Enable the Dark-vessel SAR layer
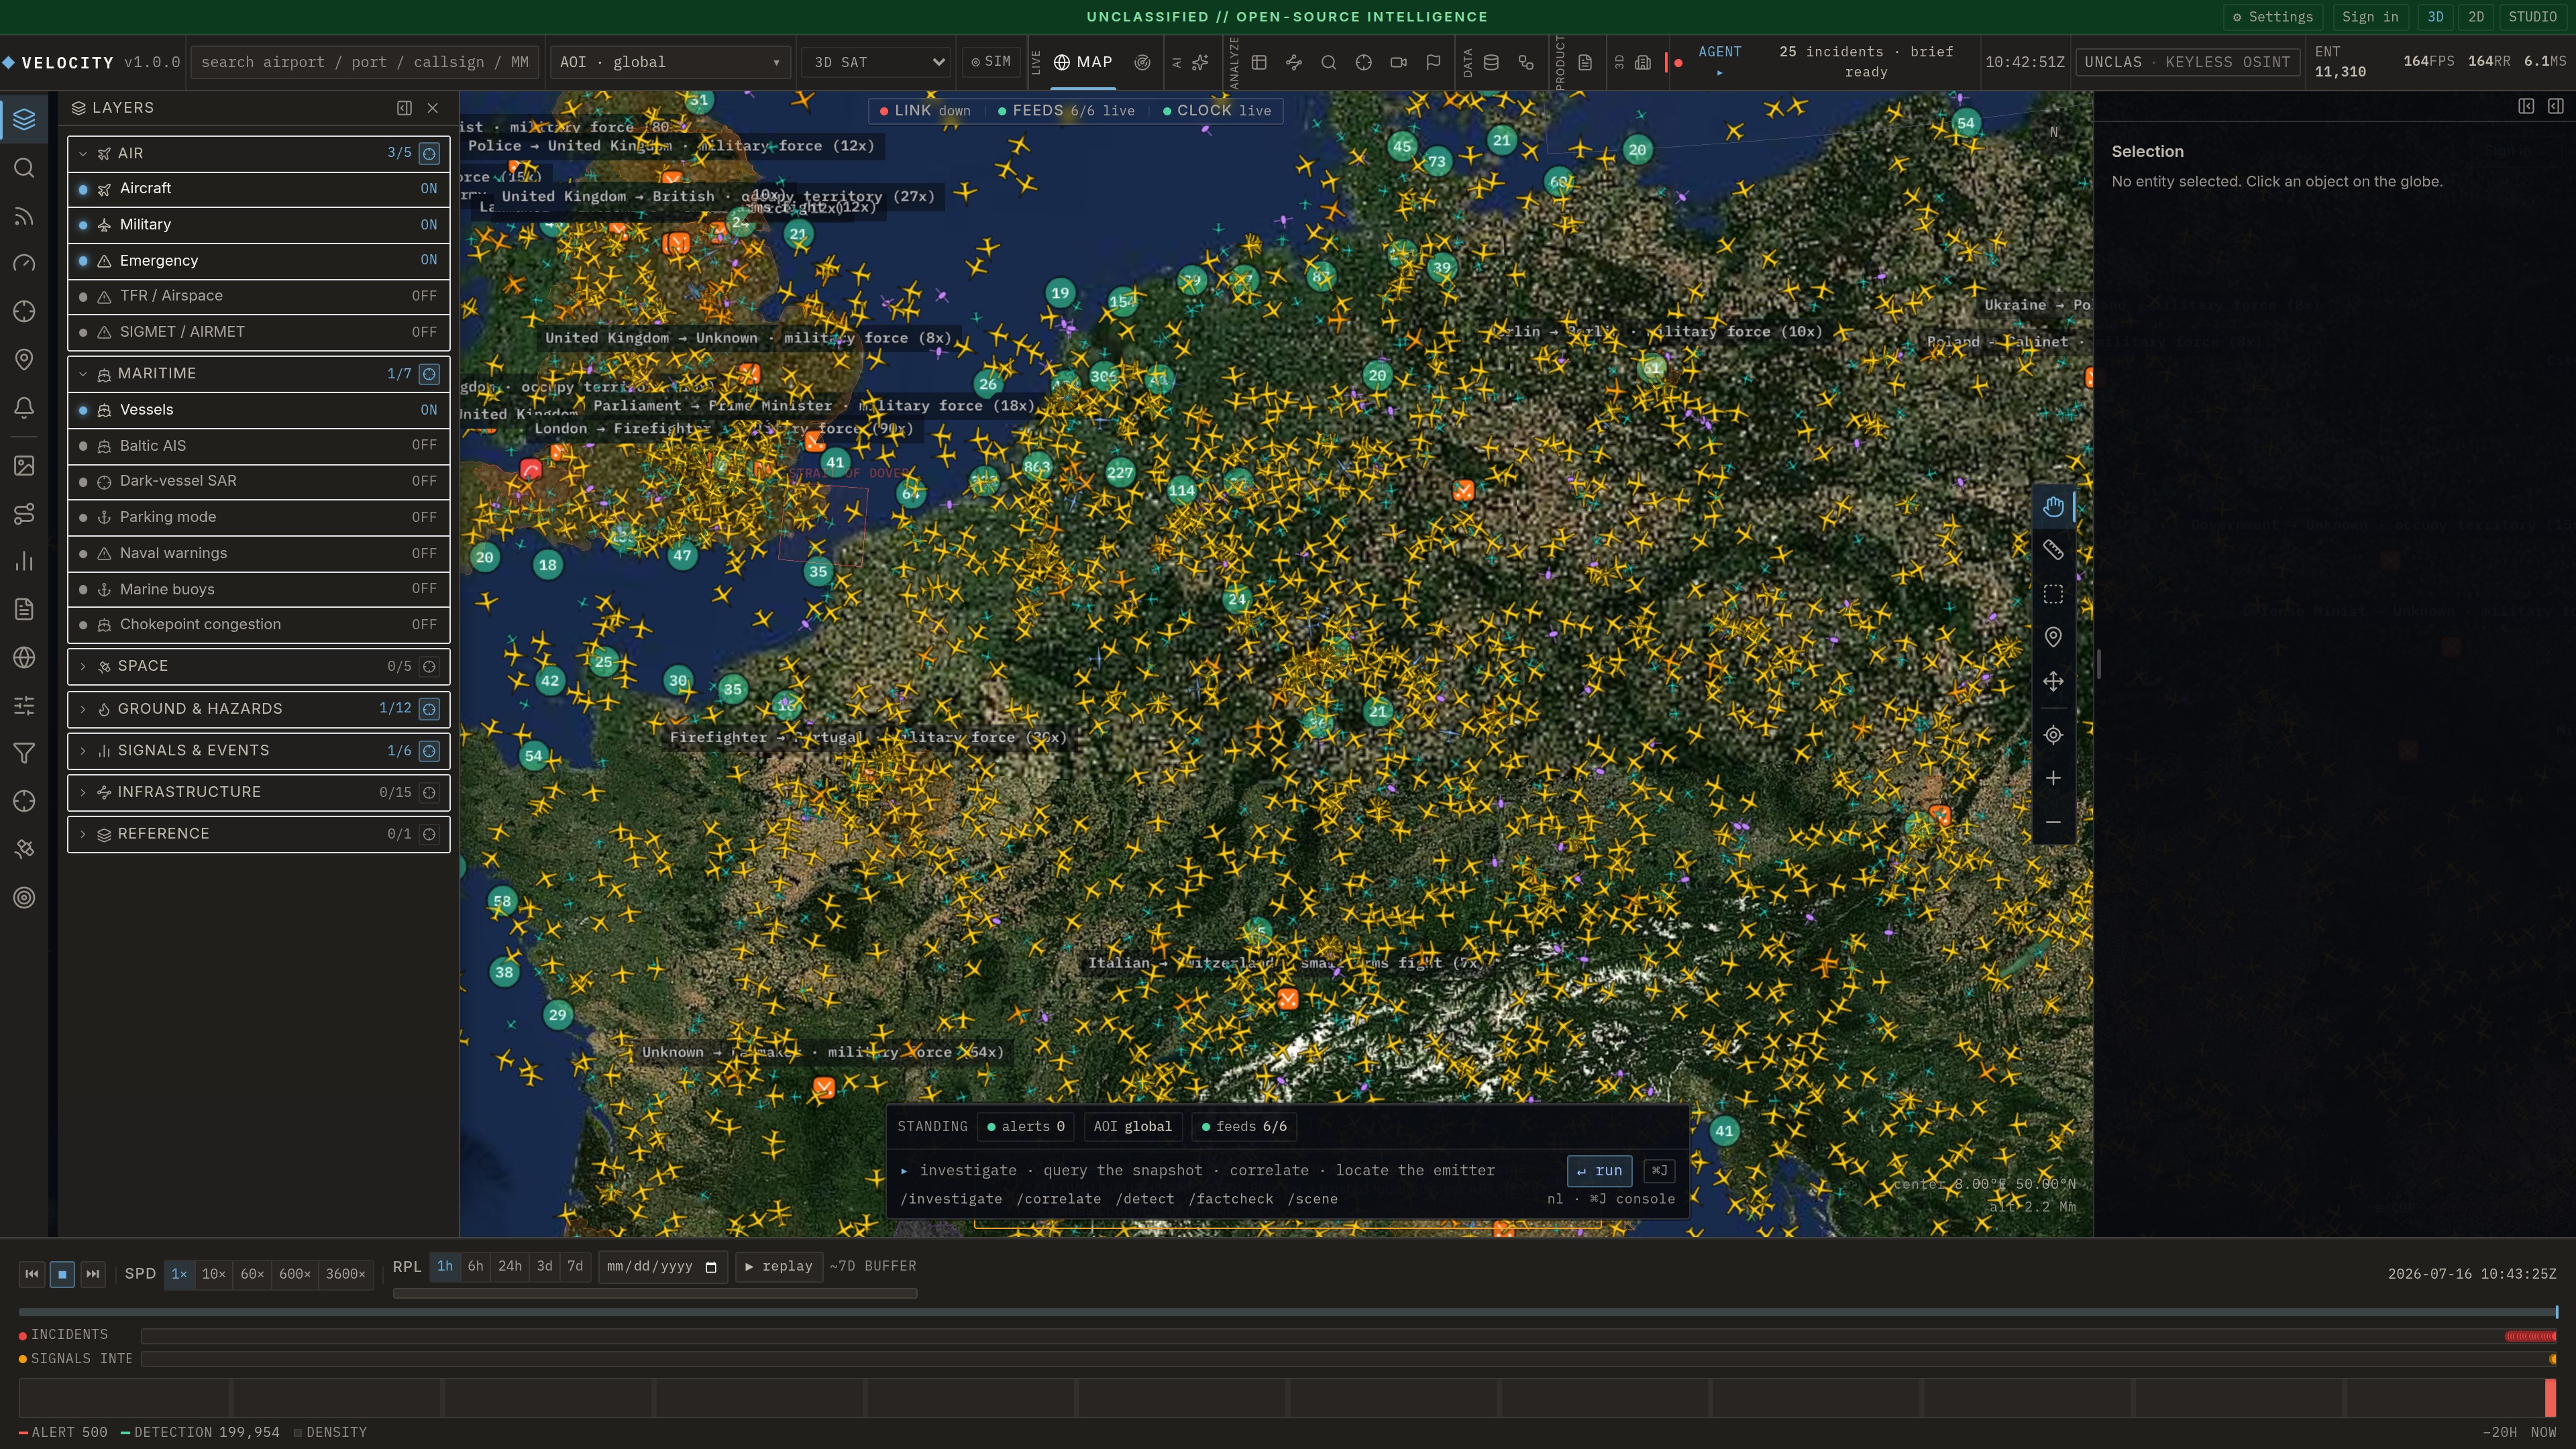 258,481
